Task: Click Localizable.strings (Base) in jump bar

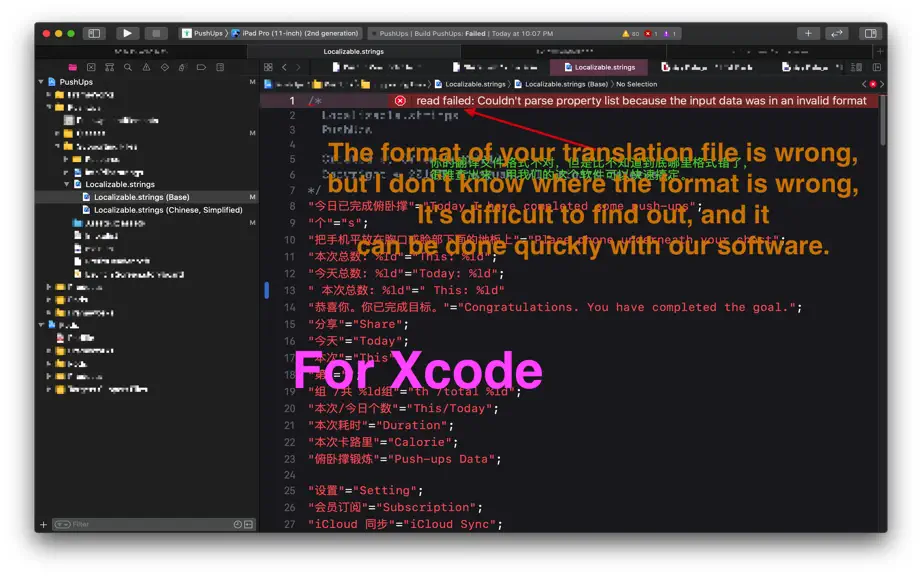Action: click(561, 84)
